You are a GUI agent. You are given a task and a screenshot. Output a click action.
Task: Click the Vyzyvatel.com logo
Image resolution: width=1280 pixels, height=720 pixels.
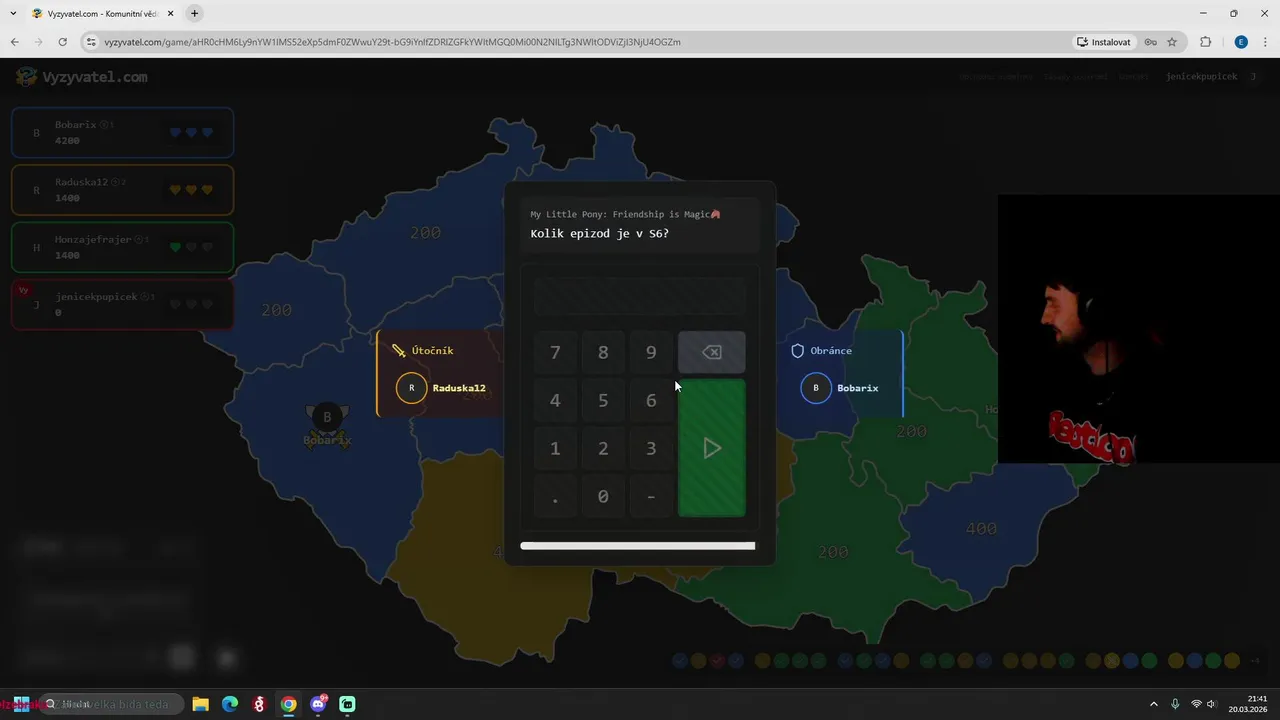[x=82, y=77]
